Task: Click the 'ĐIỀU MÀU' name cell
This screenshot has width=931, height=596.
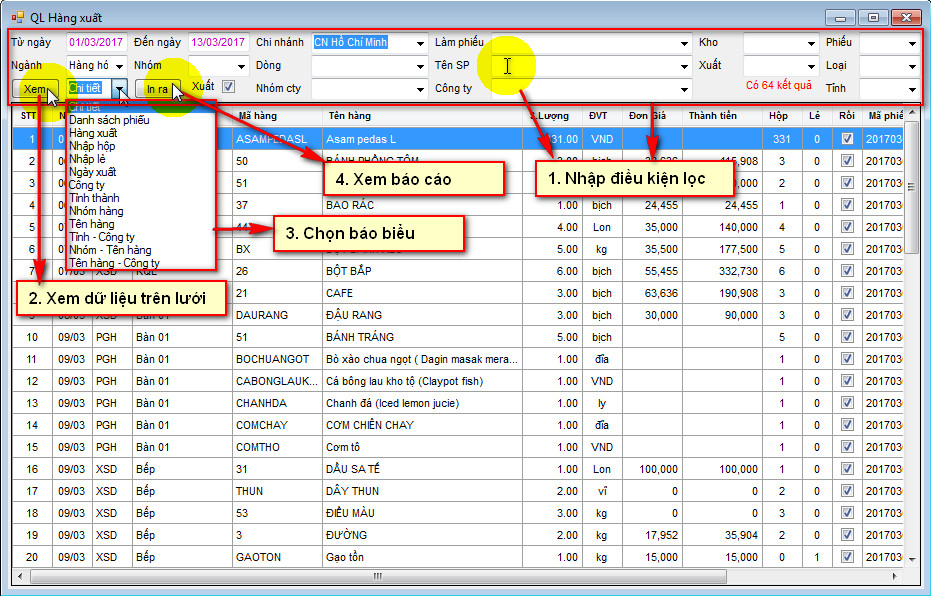Action: 422,512
